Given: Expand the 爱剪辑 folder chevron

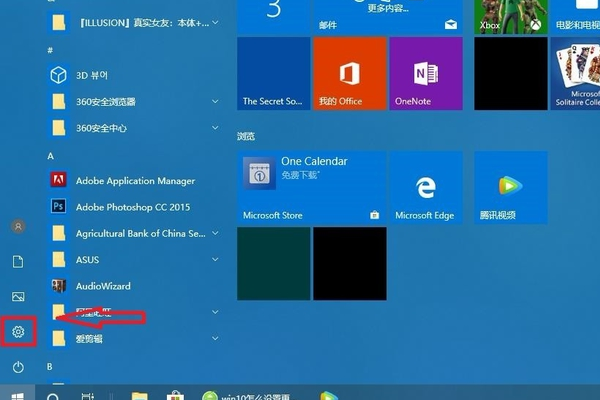Looking at the screenshot, I should tap(215, 338).
